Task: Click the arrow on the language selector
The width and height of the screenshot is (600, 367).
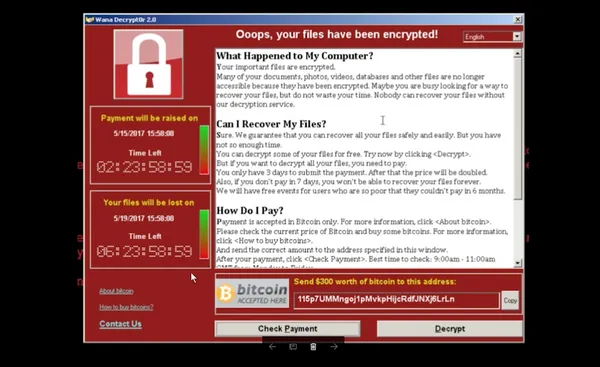Action: click(x=517, y=37)
